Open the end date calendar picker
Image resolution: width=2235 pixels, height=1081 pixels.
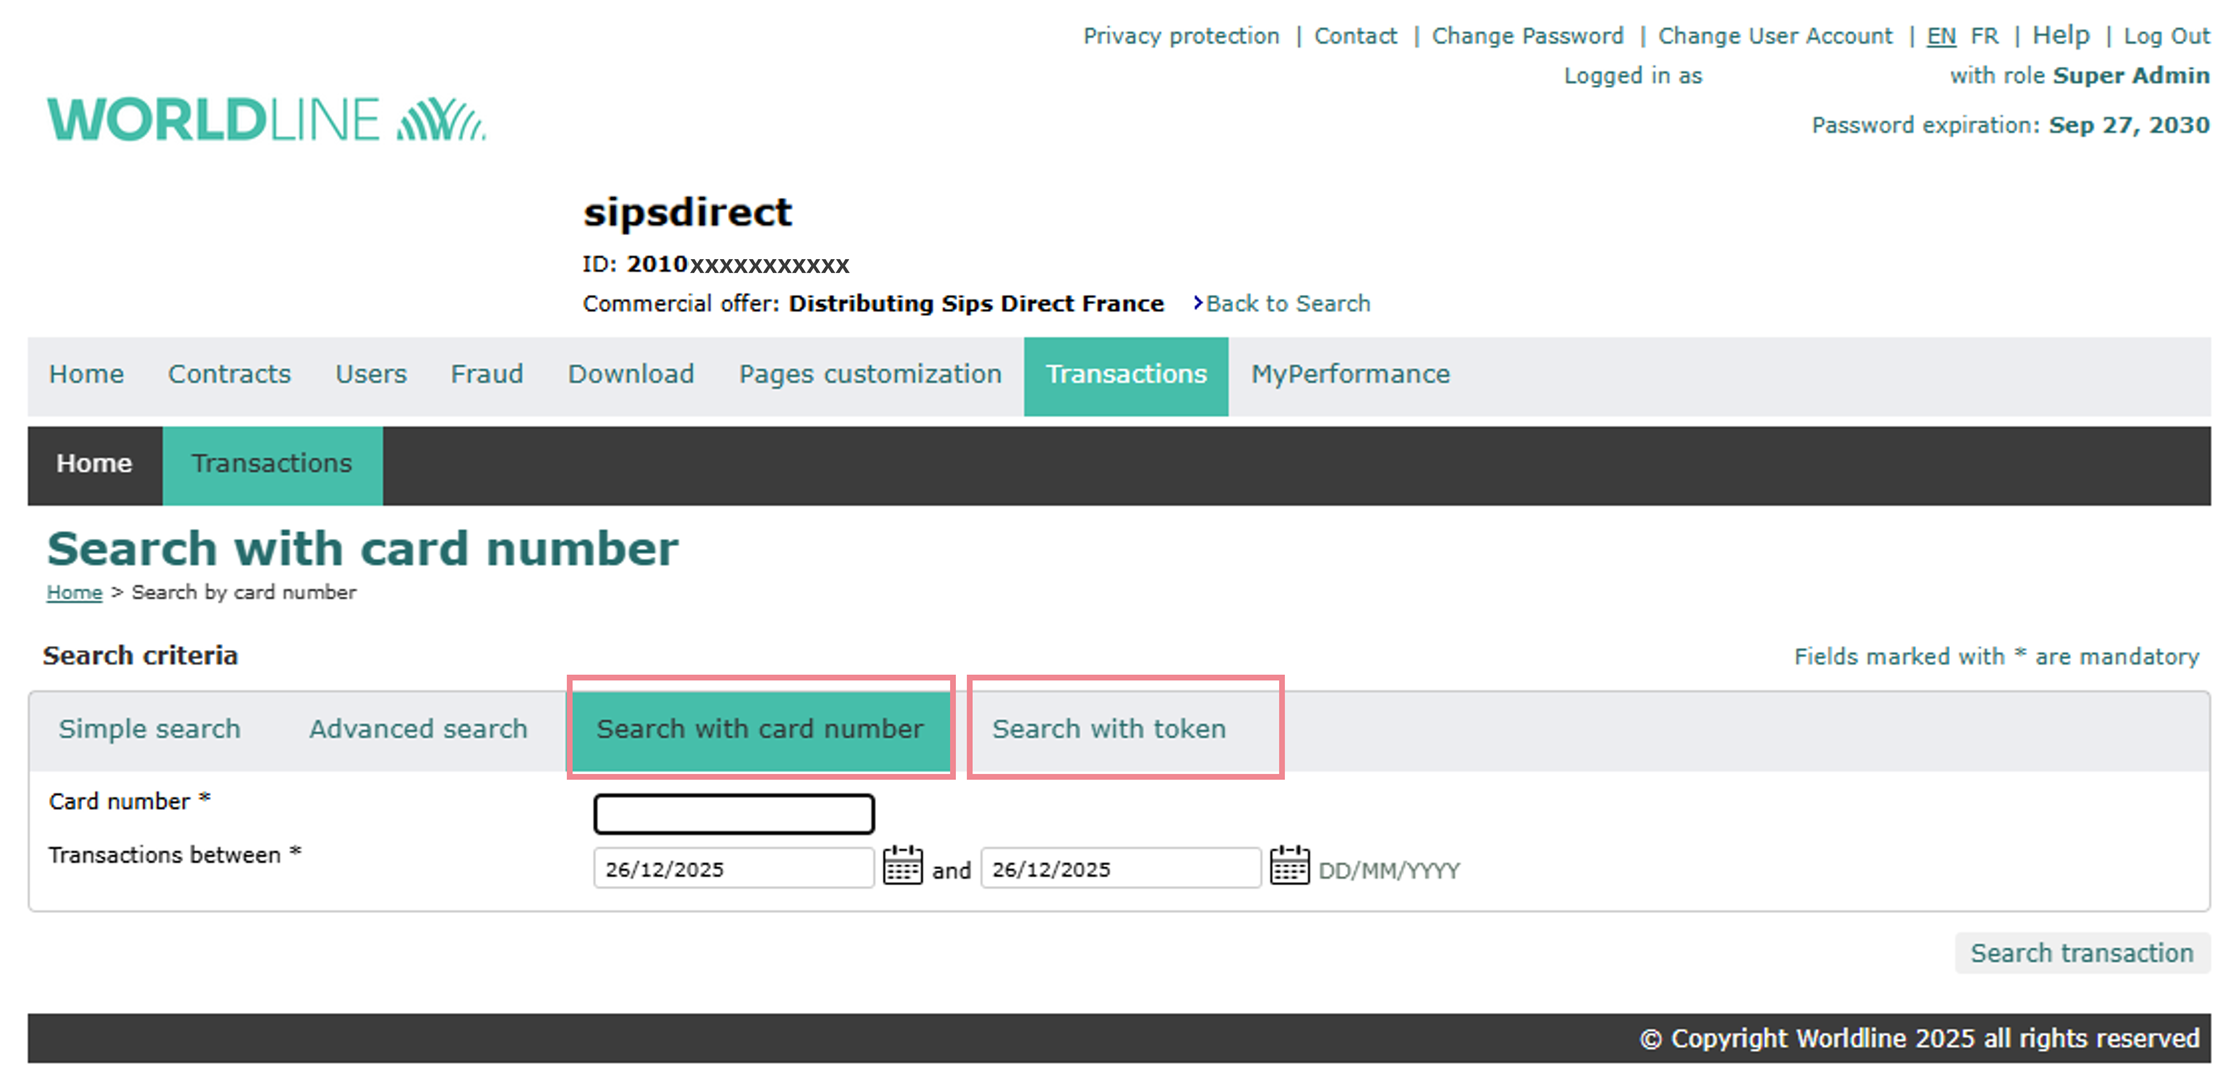[x=1289, y=866]
